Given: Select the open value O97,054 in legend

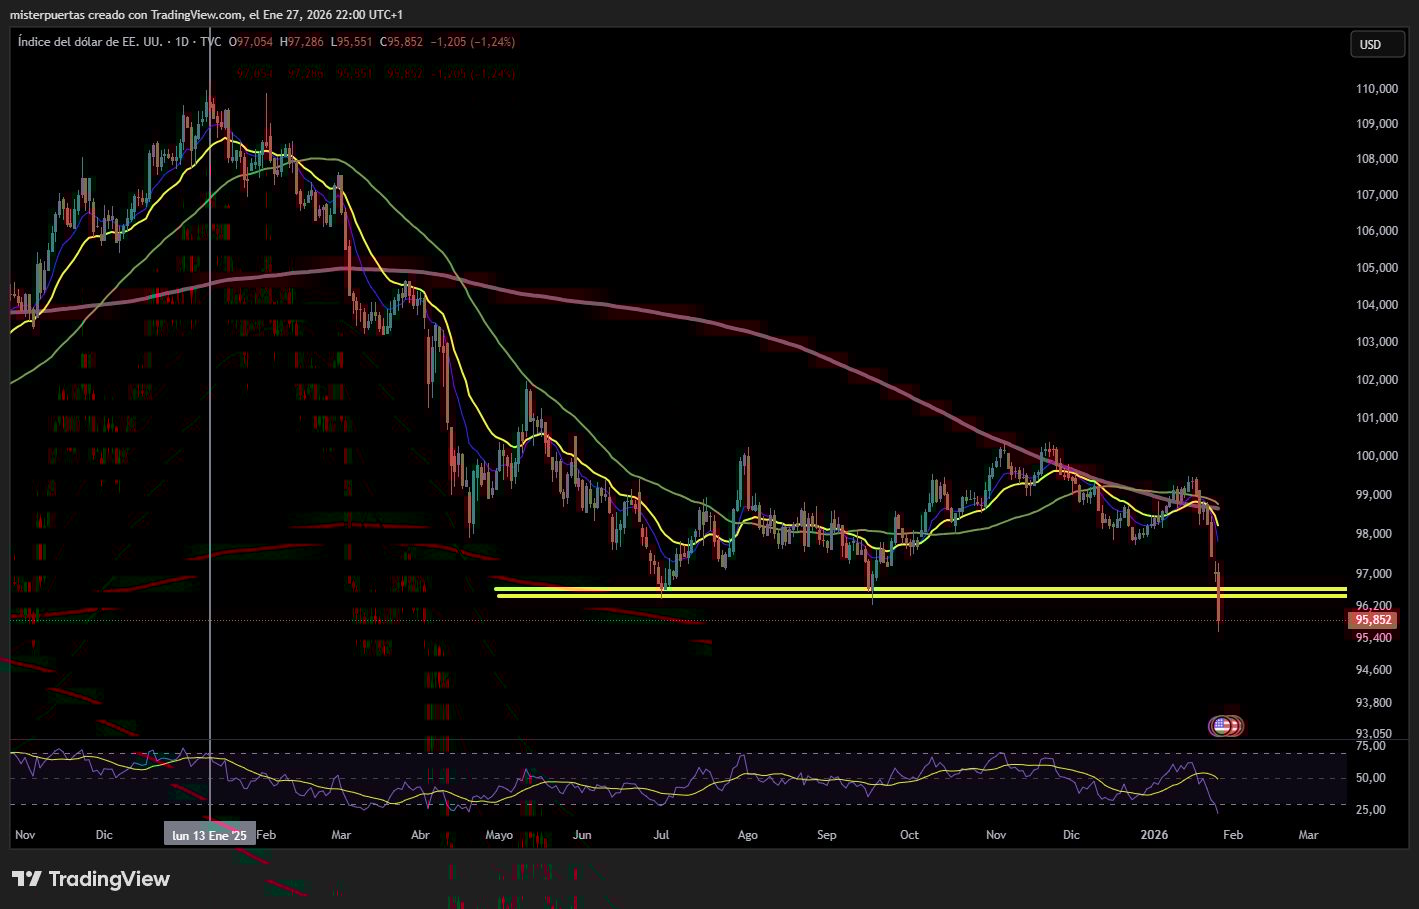Looking at the screenshot, I should point(250,42).
